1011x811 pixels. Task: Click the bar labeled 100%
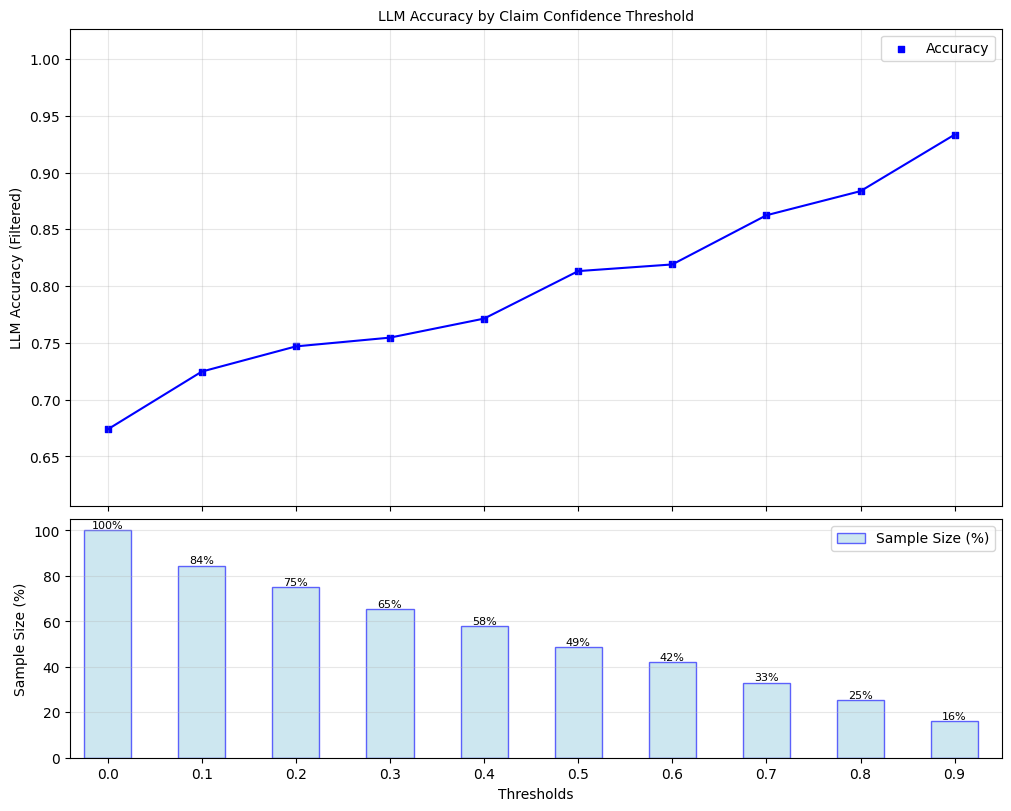tap(108, 644)
